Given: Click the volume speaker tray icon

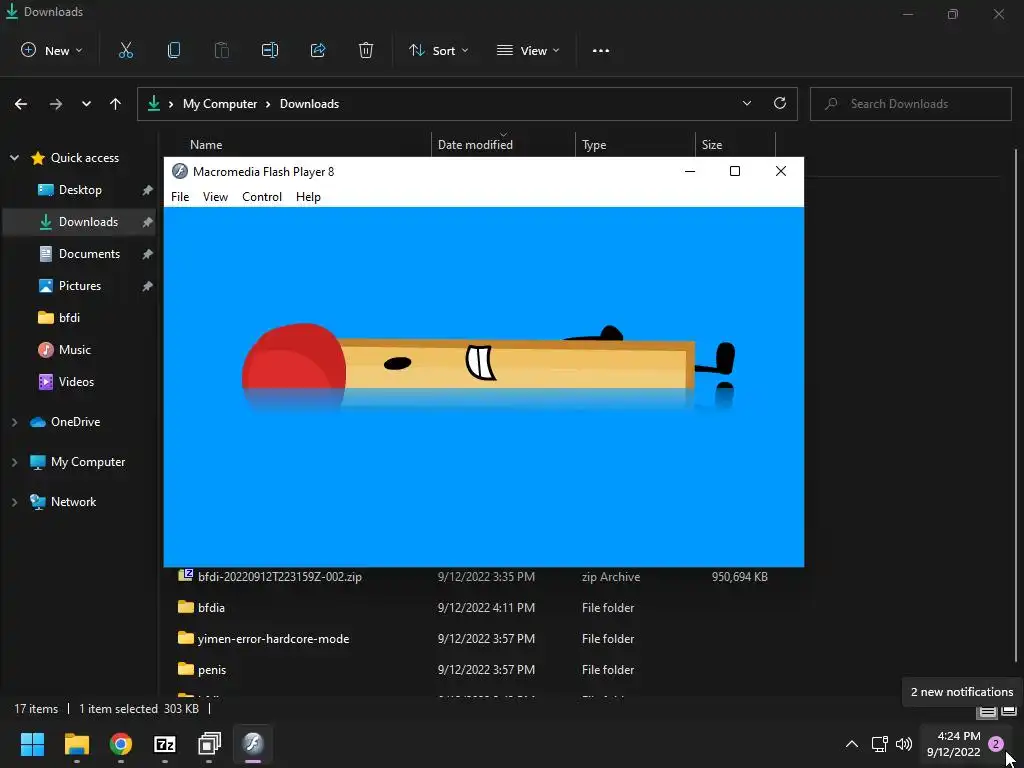Looking at the screenshot, I should (x=904, y=744).
